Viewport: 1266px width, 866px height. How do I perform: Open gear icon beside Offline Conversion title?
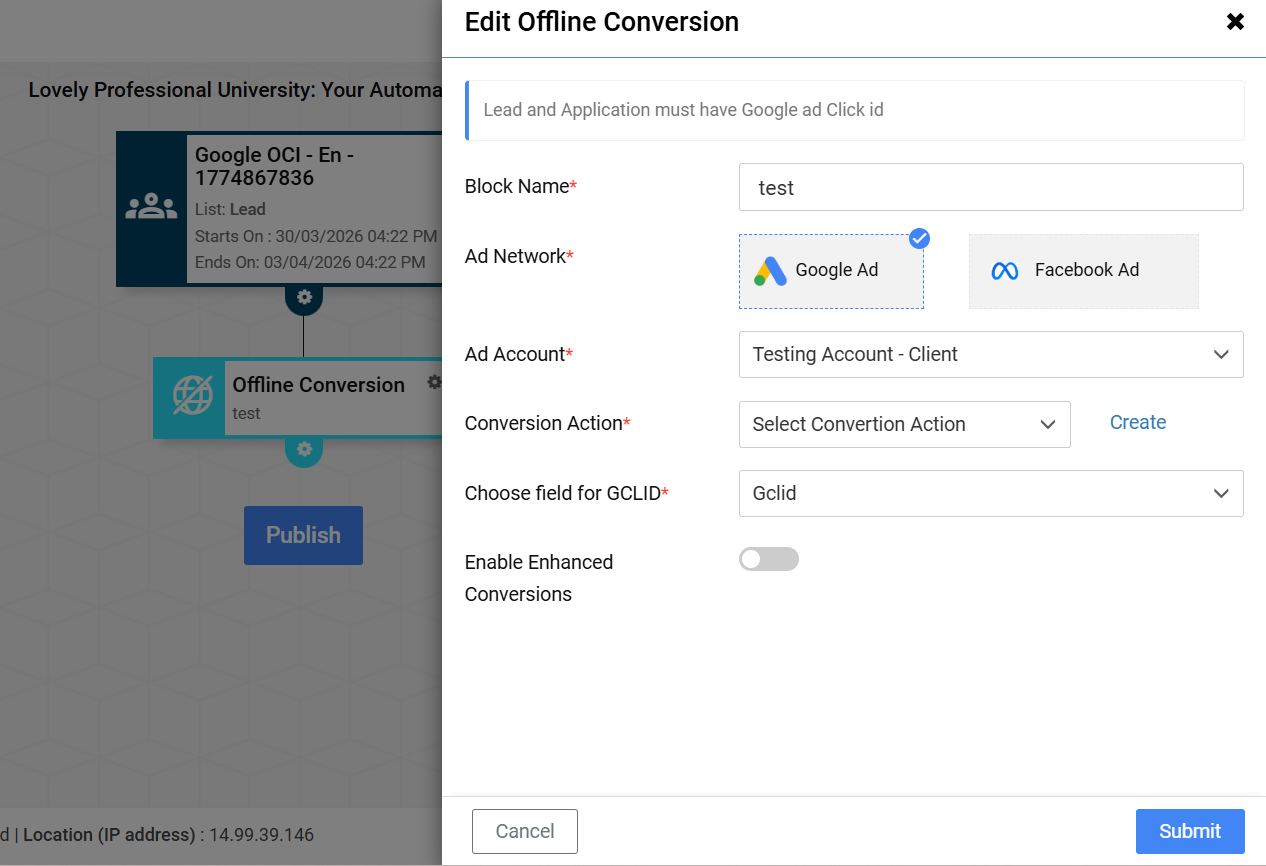click(x=434, y=382)
